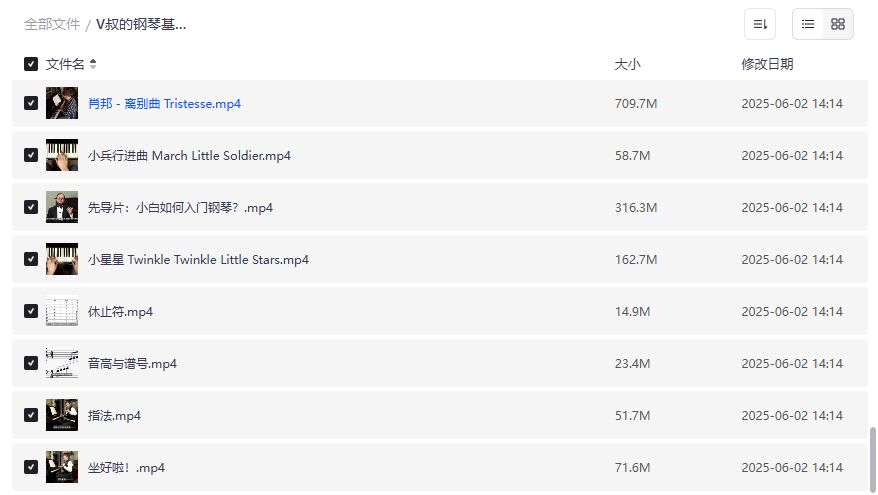Switch to grid view

tap(838, 24)
